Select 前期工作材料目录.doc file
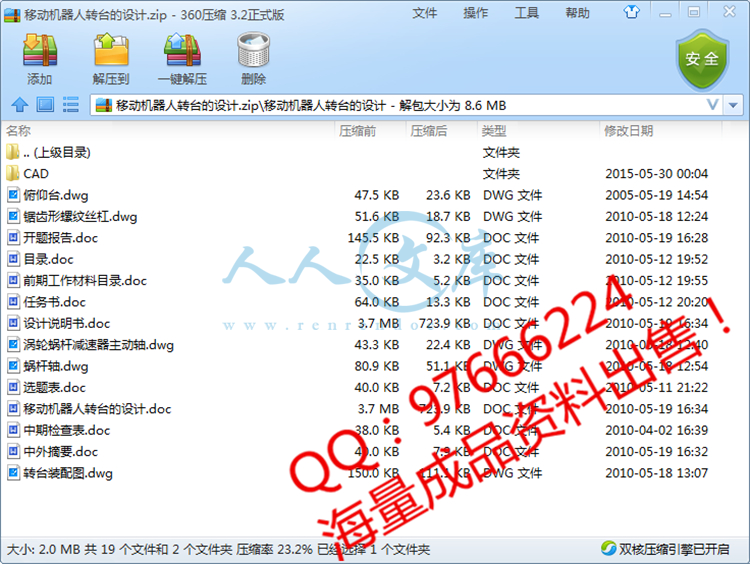 pyautogui.click(x=85, y=280)
